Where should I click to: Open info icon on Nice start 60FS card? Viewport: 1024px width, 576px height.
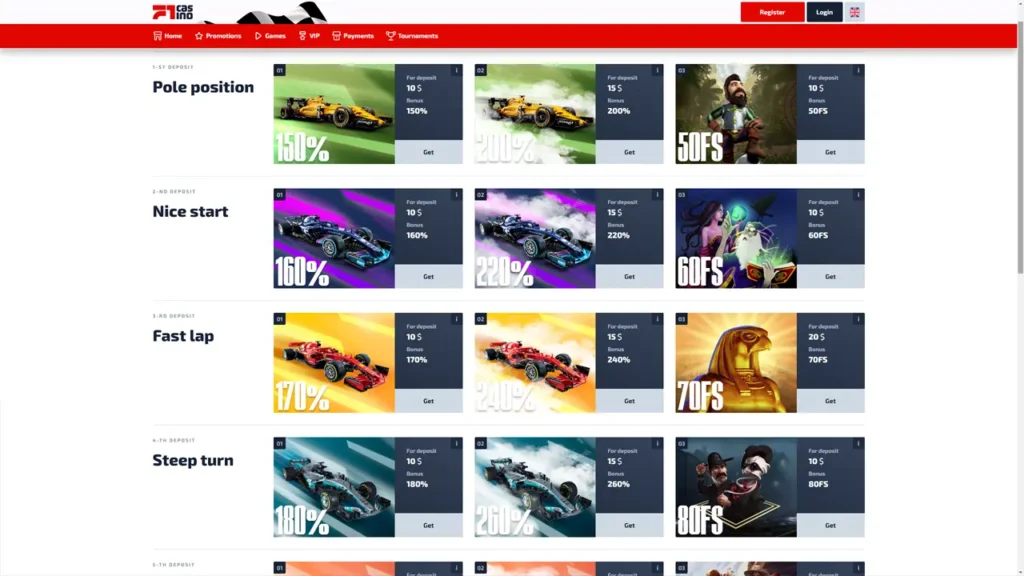[x=859, y=195]
